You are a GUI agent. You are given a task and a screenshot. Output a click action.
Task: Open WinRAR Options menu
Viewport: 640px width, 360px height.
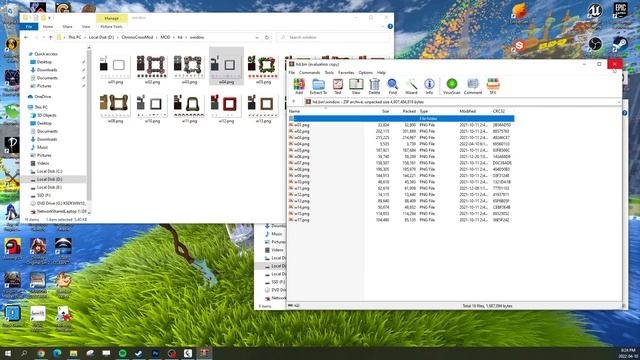(x=365, y=73)
